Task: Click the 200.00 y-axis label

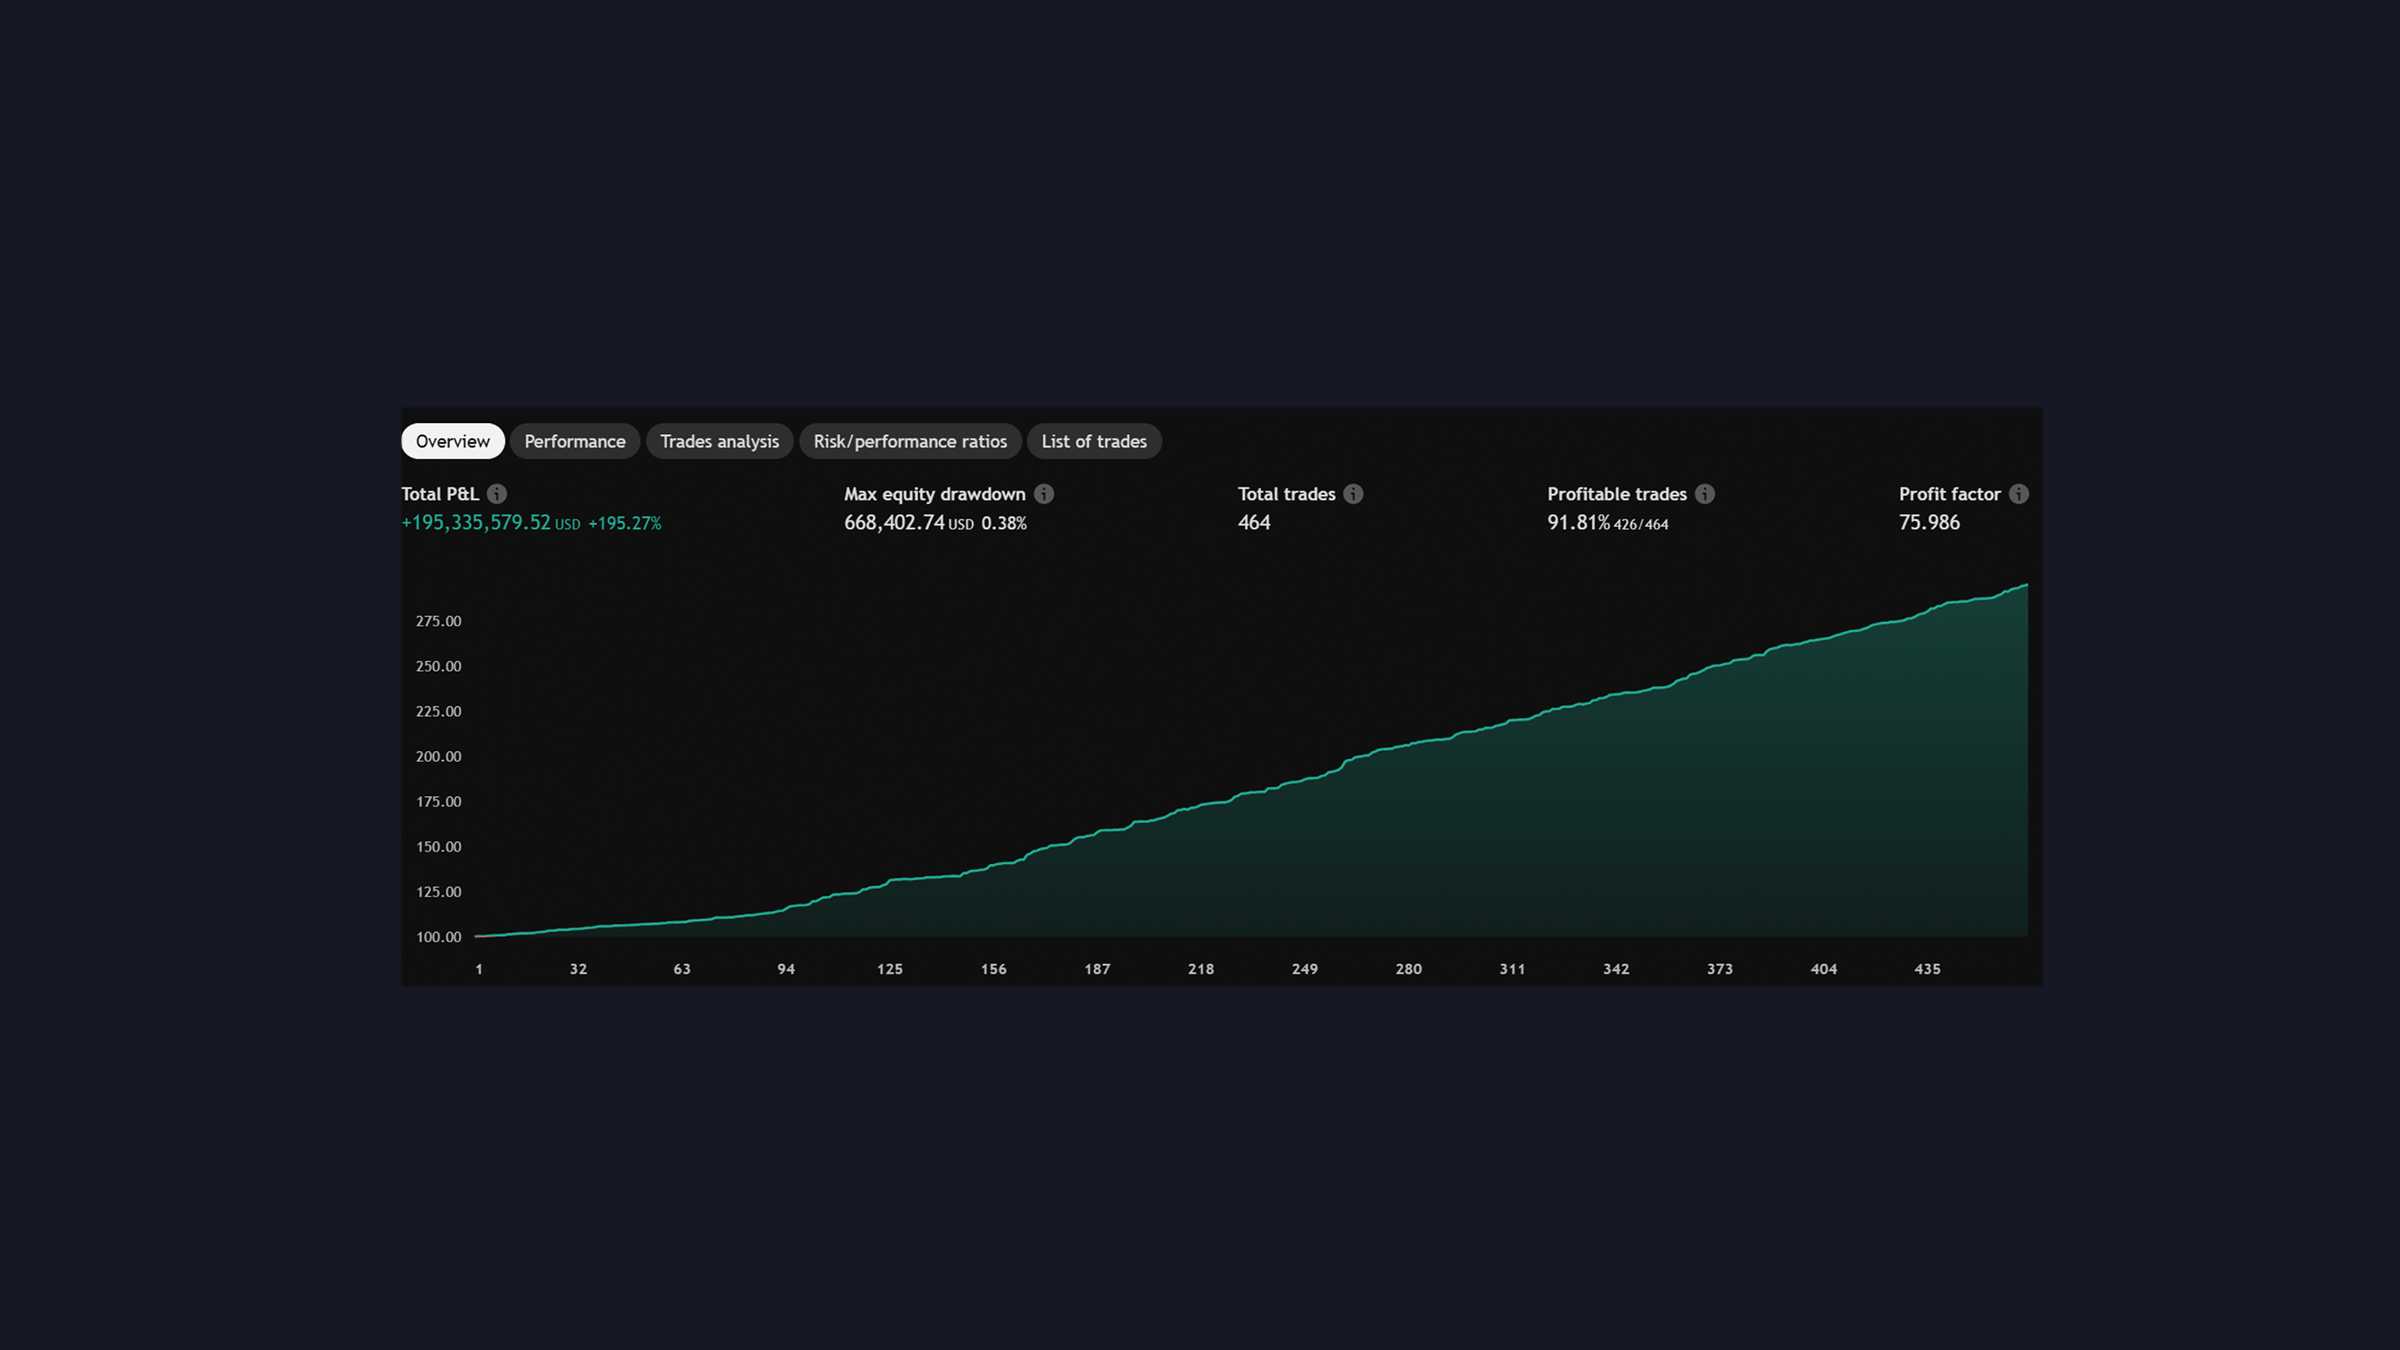Action: click(439, 757)
